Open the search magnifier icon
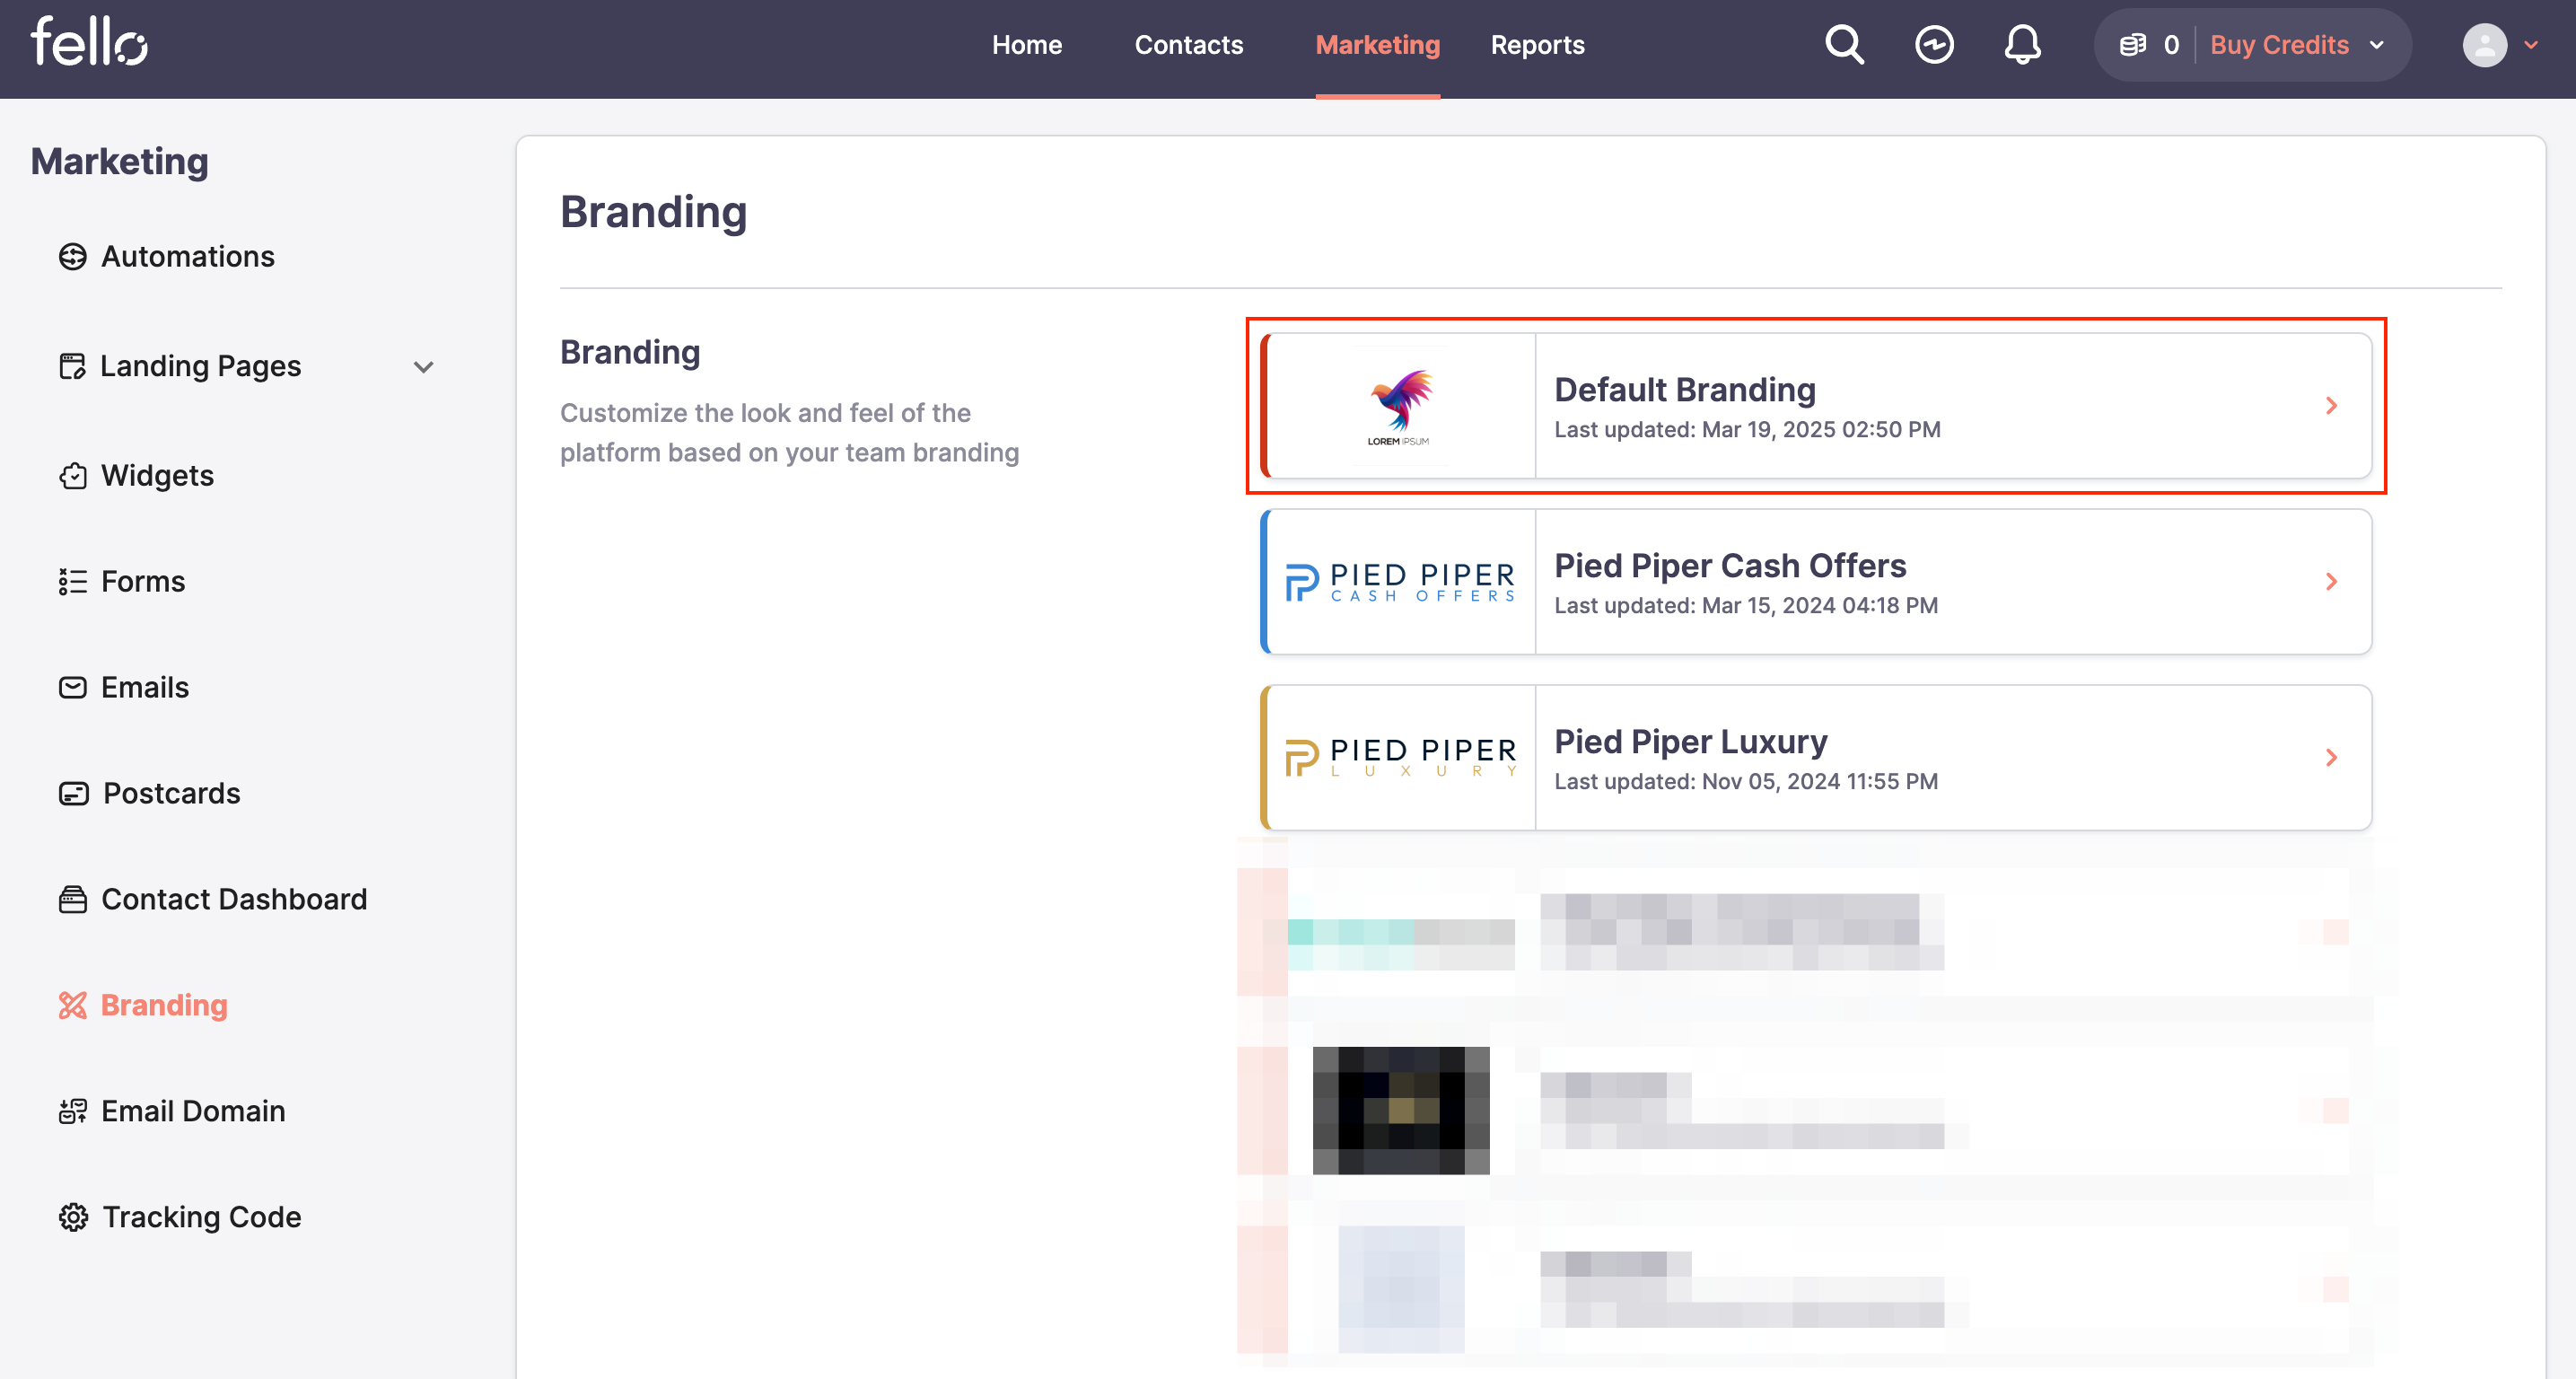The width and height of the screenshot is (2576, 1379). click(x=1844, y=45)
